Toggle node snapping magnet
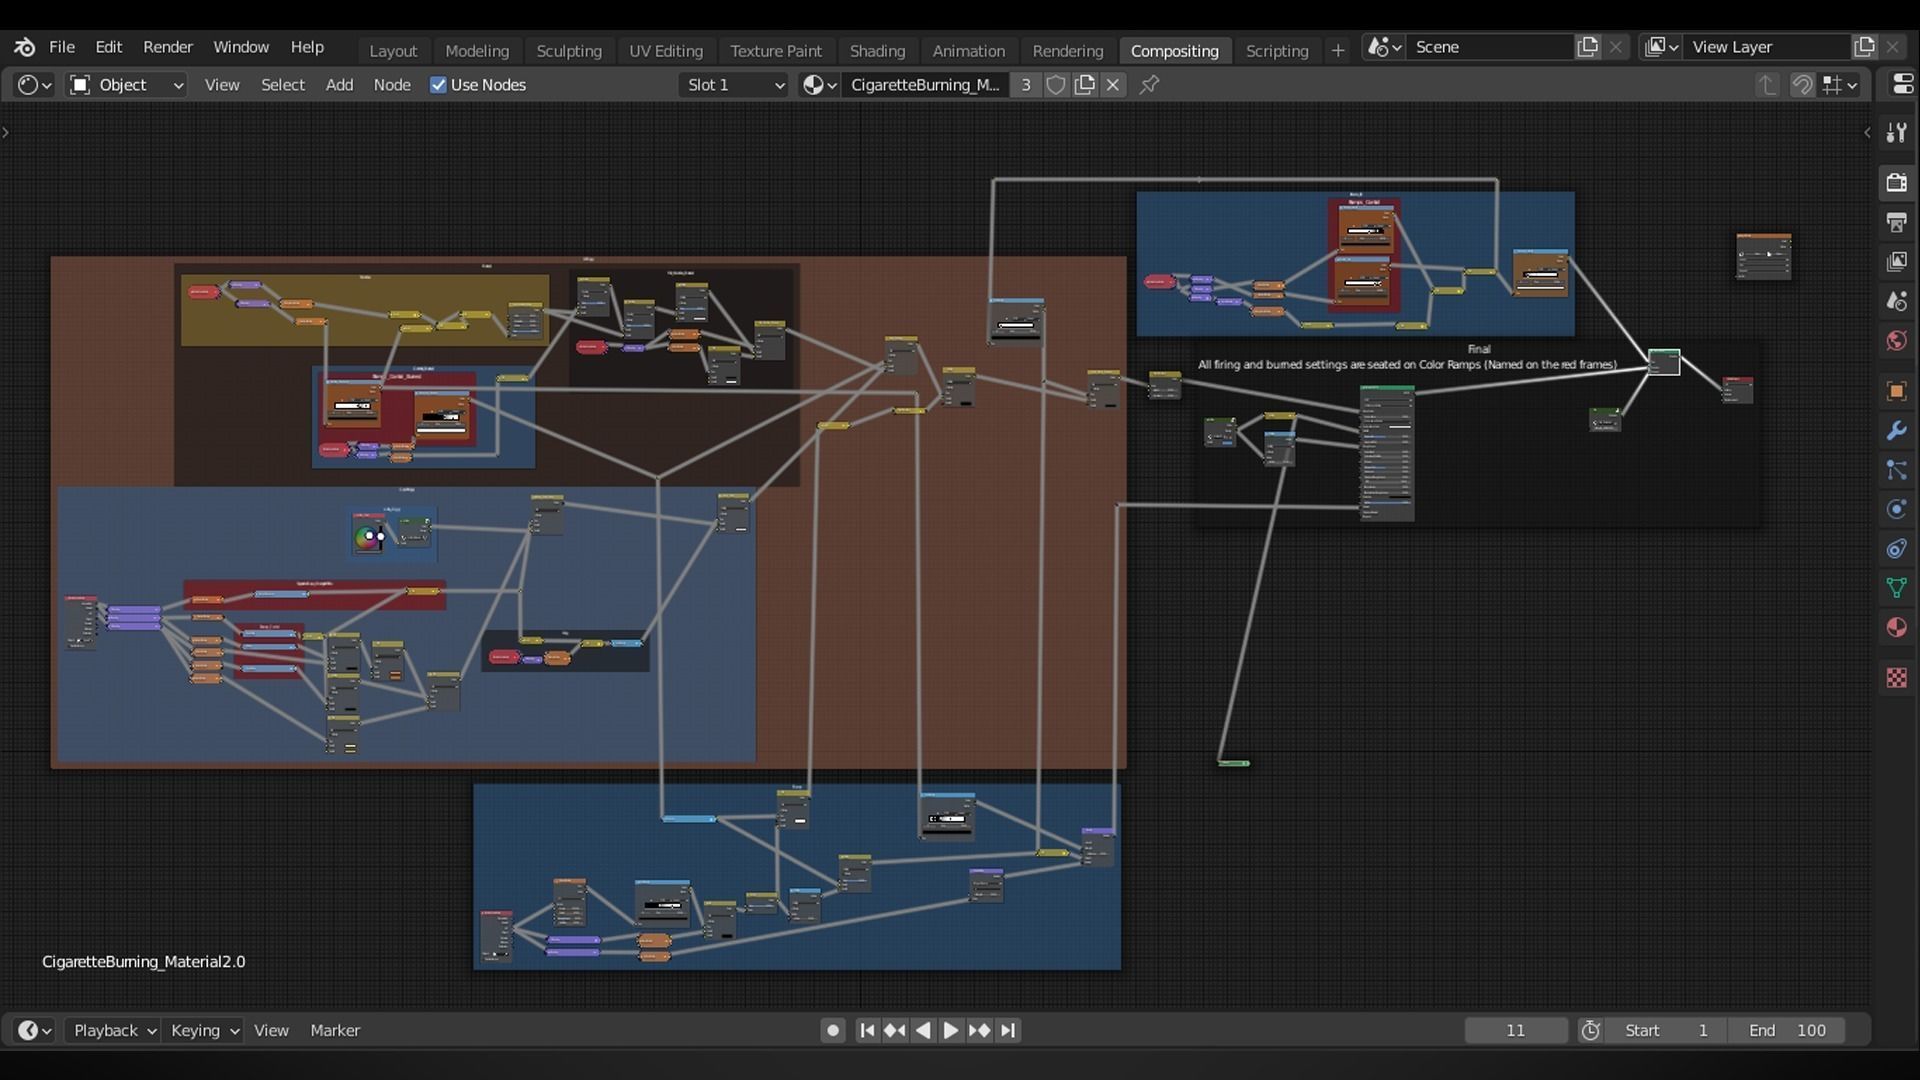This screenshot has width=1920, height=1080. click(1802, 85)
